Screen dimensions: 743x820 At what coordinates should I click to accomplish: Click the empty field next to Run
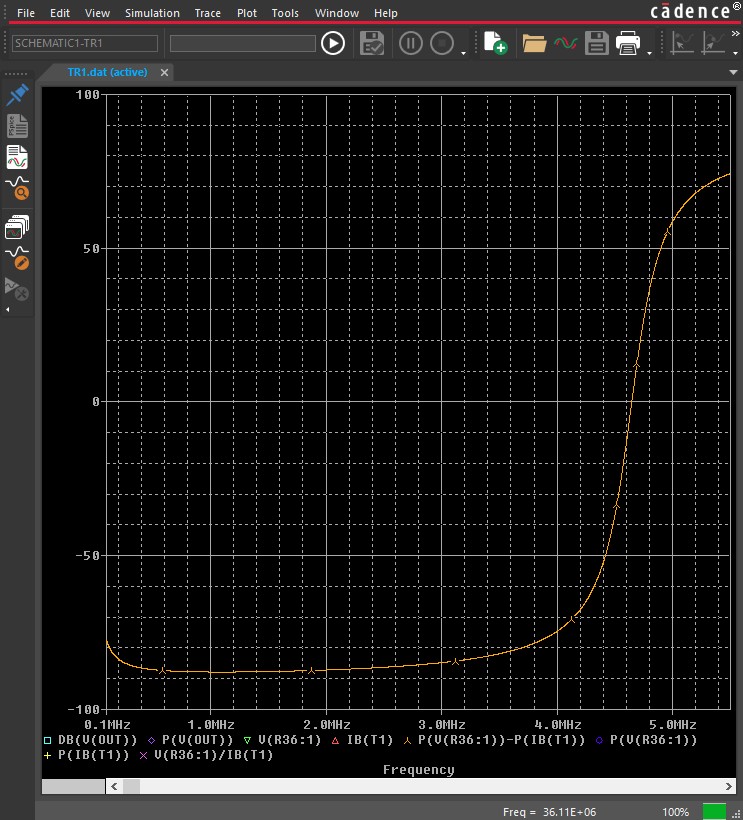(x=243, y=43)
